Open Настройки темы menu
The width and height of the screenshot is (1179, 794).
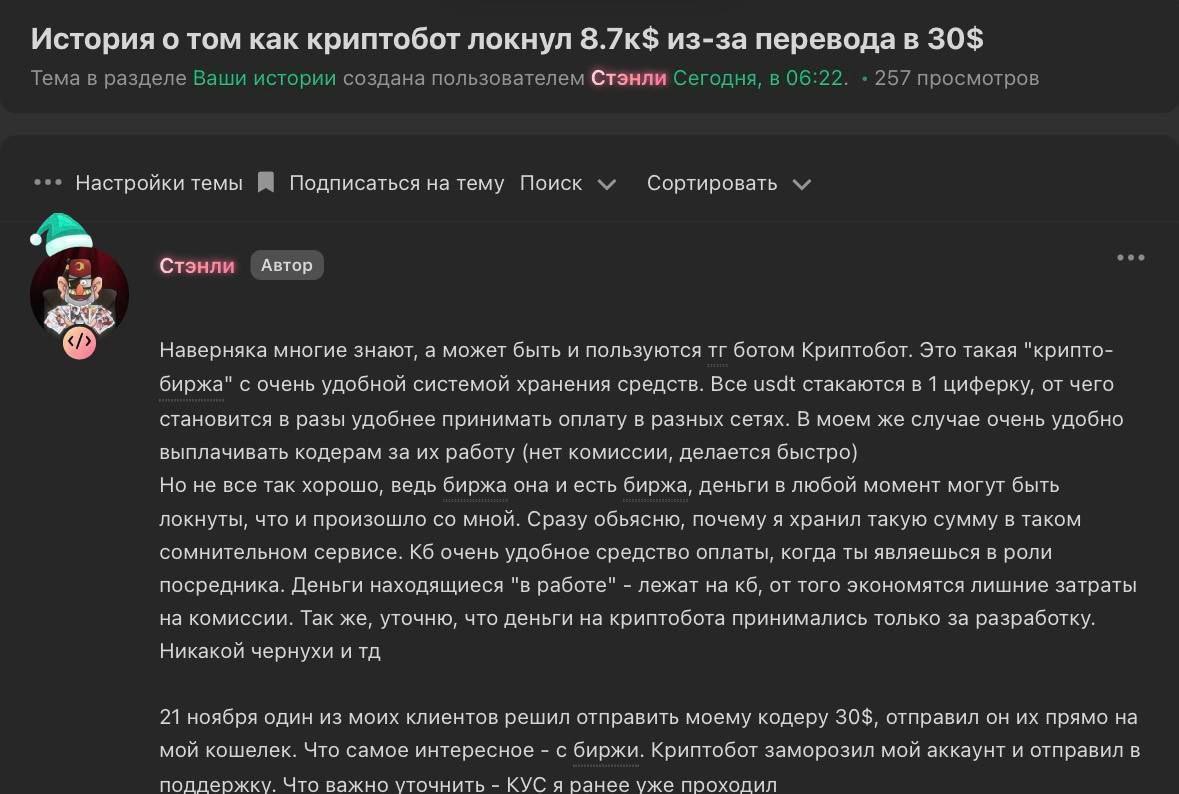(x=159, y=183)
